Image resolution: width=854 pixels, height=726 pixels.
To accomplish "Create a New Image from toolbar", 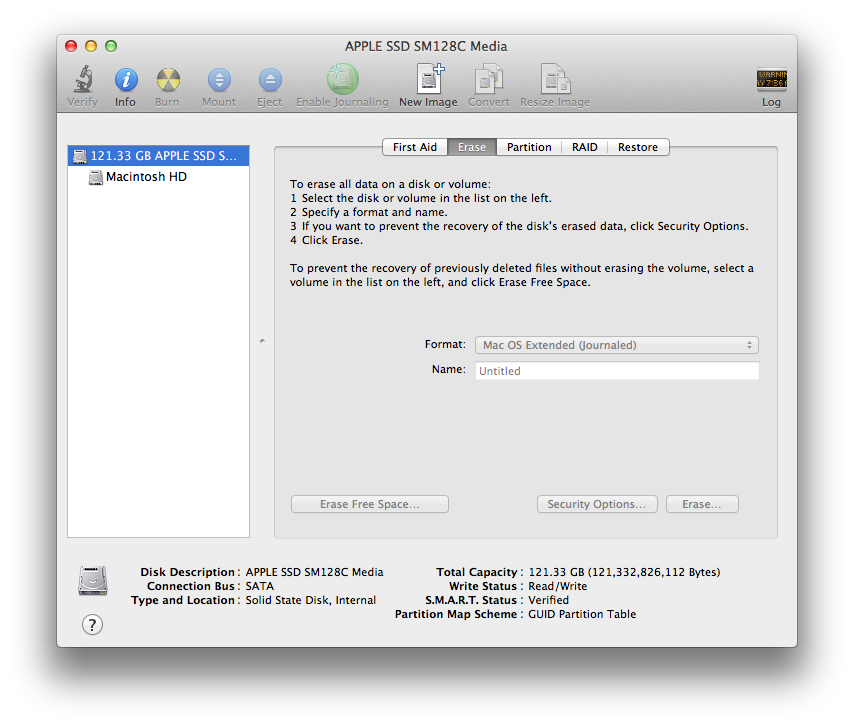I will (430, 78).
